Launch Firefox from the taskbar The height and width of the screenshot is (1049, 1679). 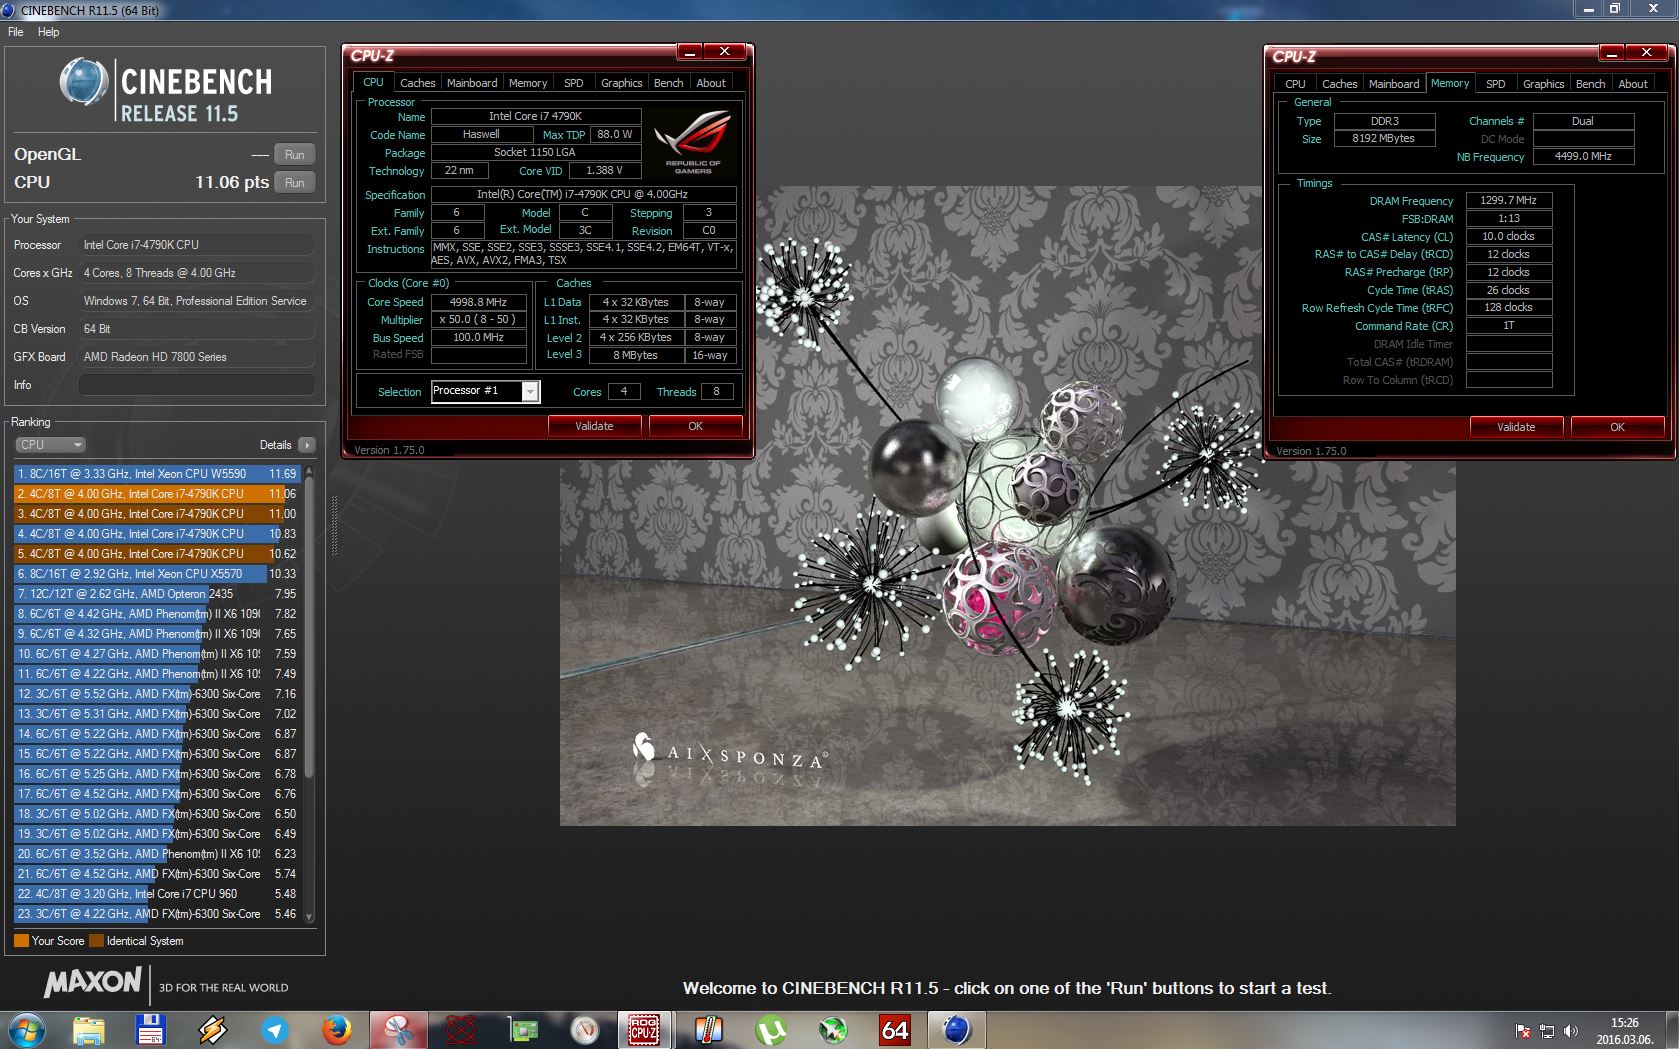[336, 1029]
